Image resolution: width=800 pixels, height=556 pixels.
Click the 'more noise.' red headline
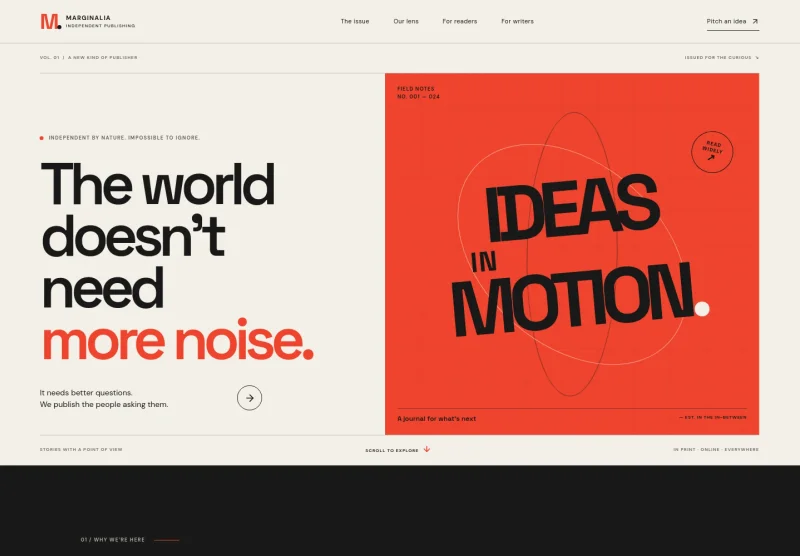178,341
